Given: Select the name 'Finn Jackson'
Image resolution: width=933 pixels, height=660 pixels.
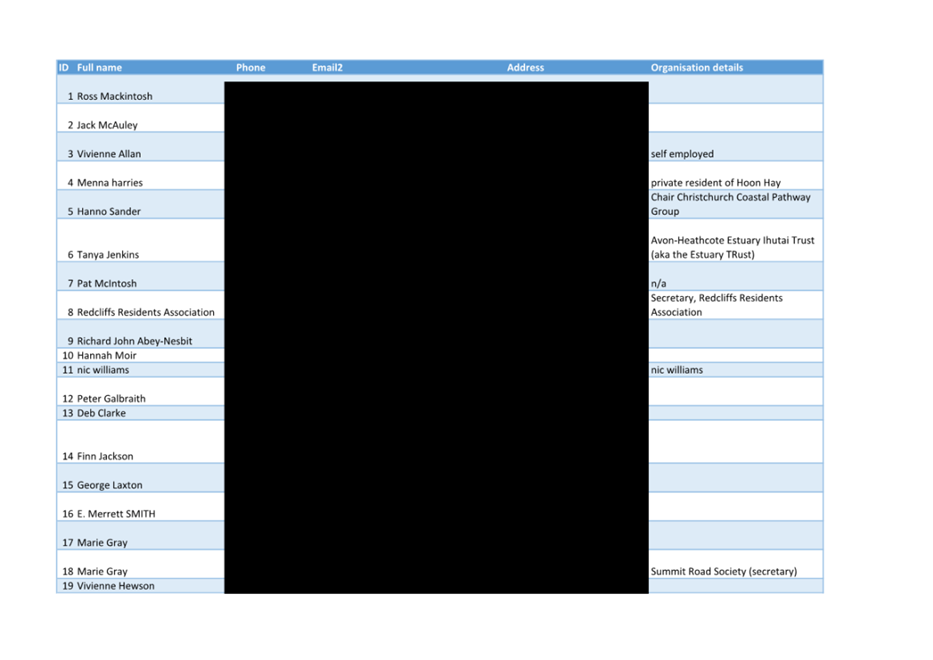Looking at the screenshot, I should (105, 456).
